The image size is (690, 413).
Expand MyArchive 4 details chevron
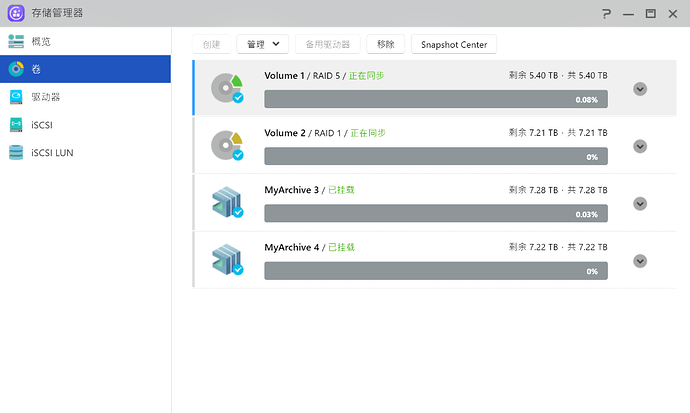(x=641, y=261)
